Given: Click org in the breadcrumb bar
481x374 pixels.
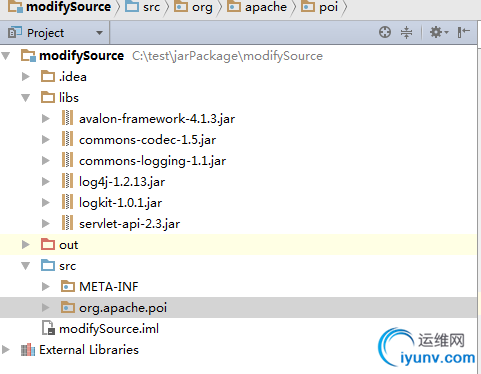Looking at the screenshot, I should click(x=194, y=7).
